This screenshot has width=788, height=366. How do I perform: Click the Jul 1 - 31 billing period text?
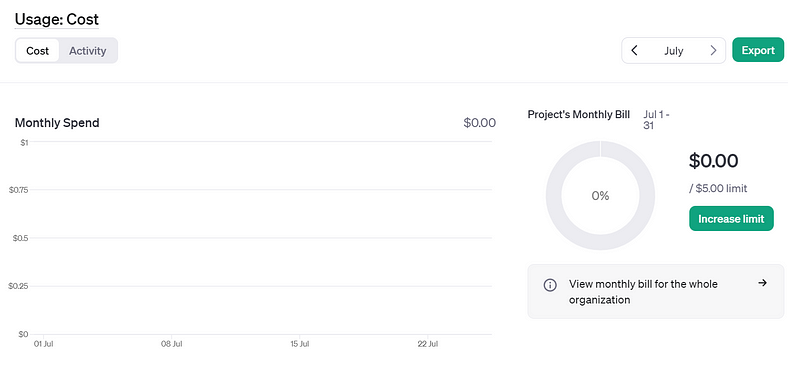click(656, 120)
